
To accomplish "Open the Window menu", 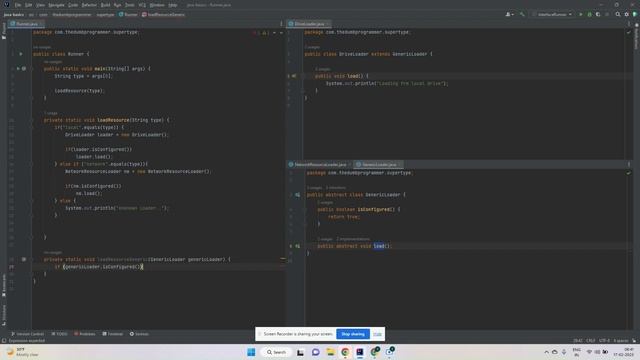I will (x=157, y=5).
